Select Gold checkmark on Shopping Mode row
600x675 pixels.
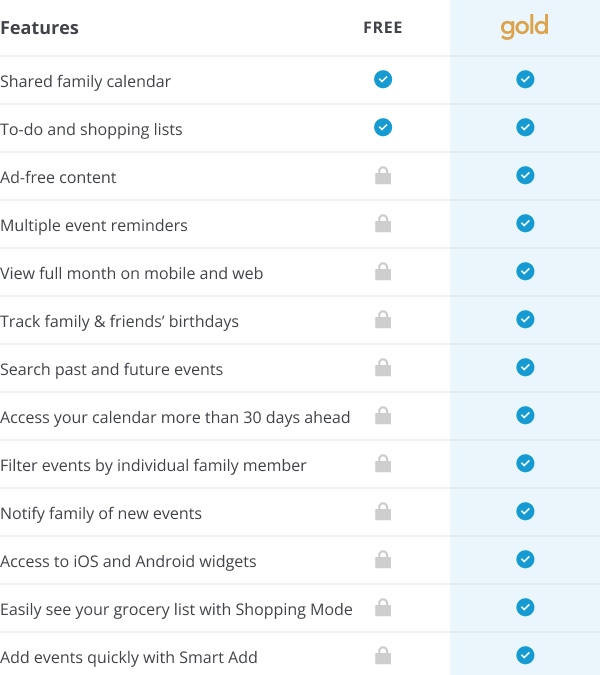[525, 607]
